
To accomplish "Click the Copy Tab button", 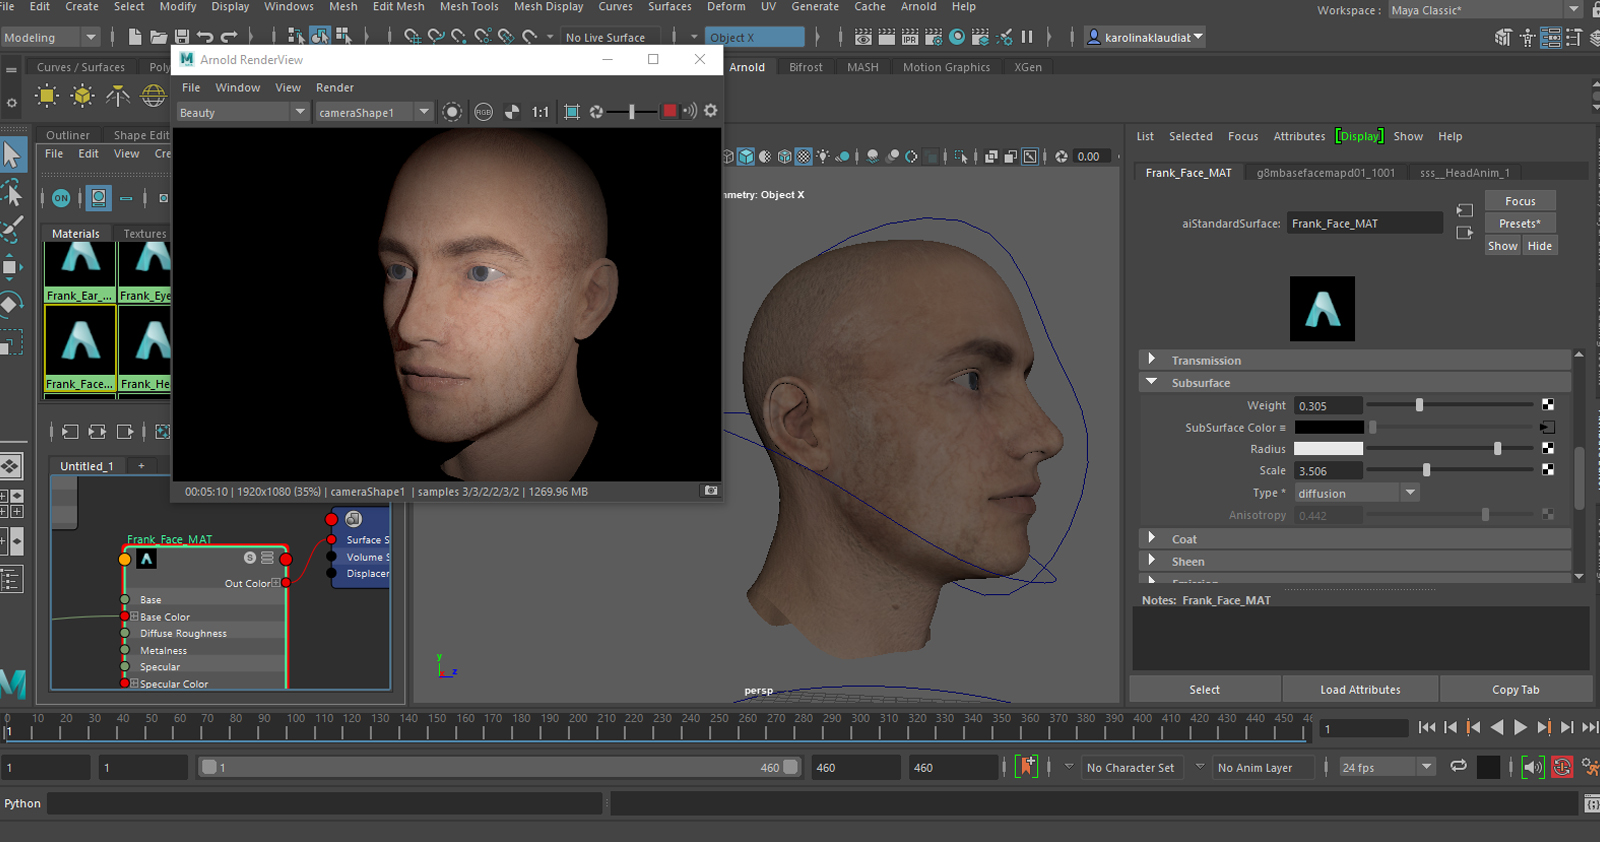I will (x=1516, y=689).
